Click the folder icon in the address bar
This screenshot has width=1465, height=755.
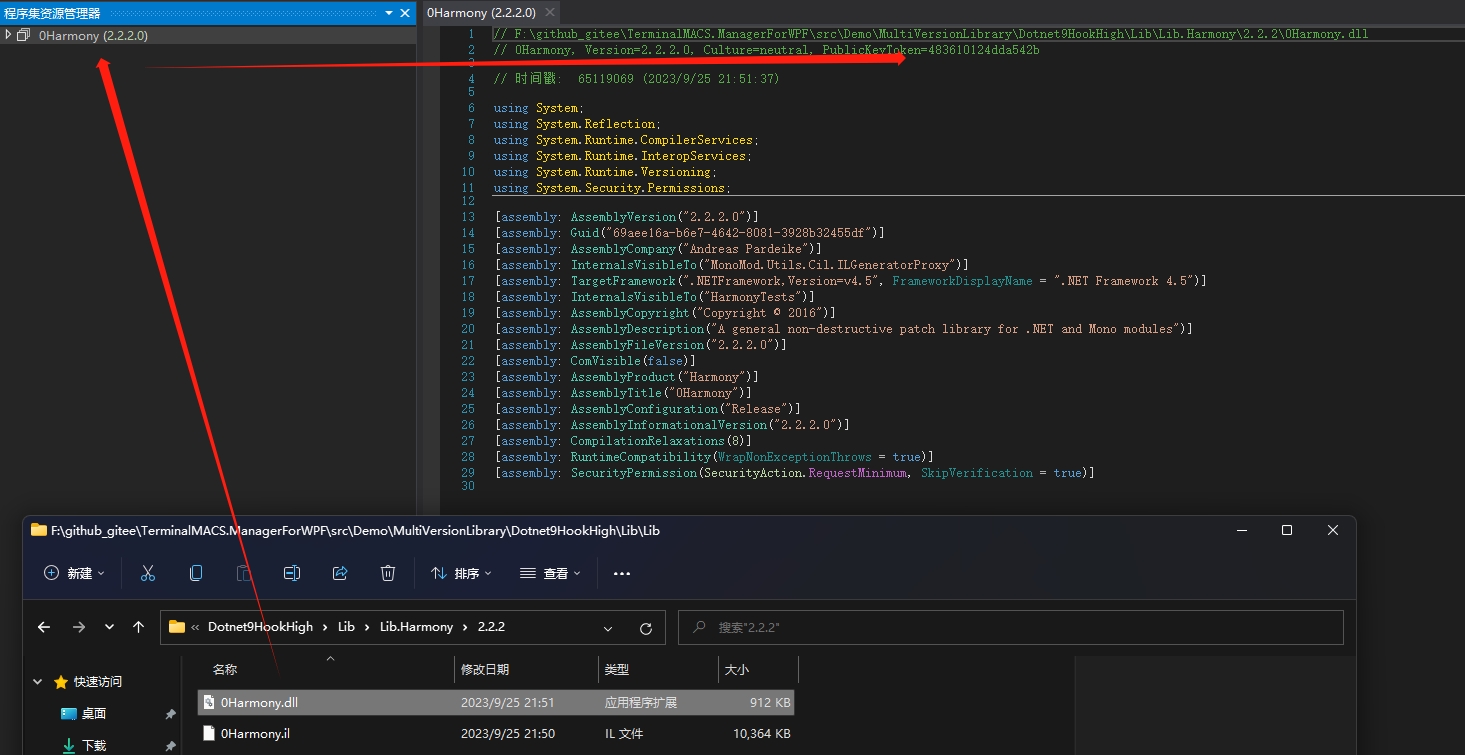coord(177,627)
